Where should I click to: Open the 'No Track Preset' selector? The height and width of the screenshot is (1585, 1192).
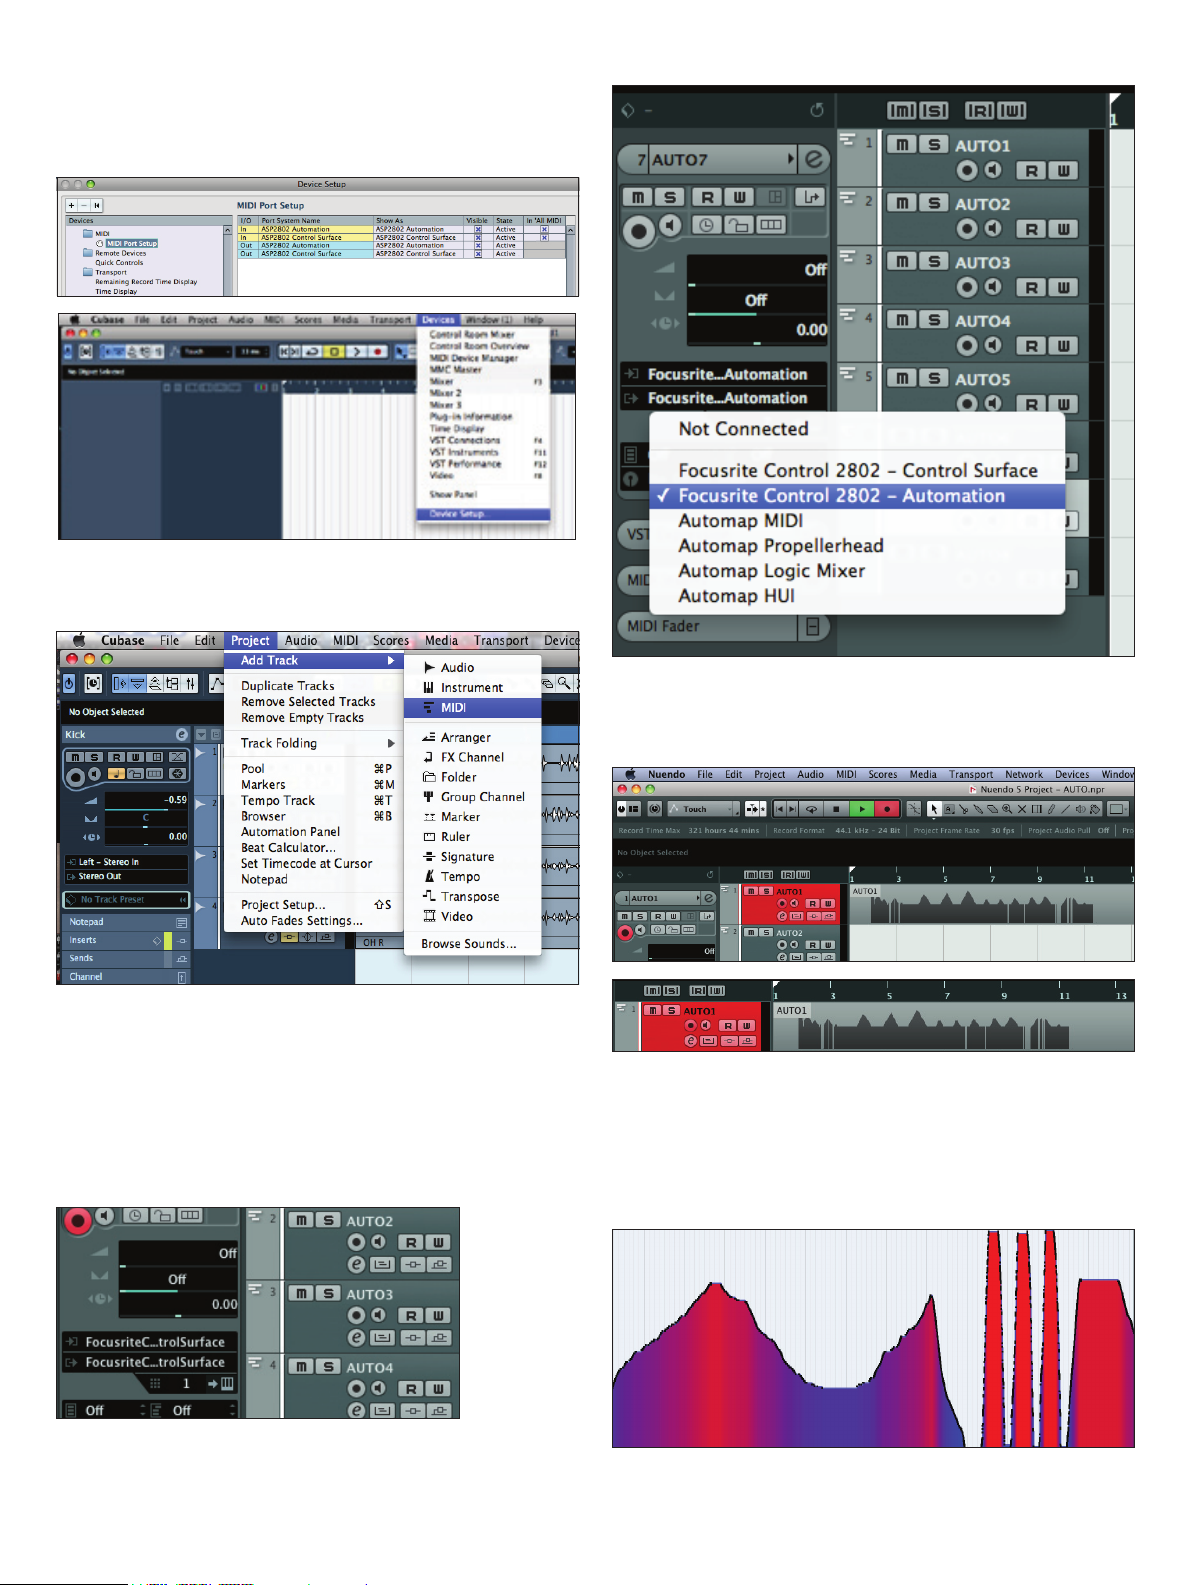click(126, 900)
